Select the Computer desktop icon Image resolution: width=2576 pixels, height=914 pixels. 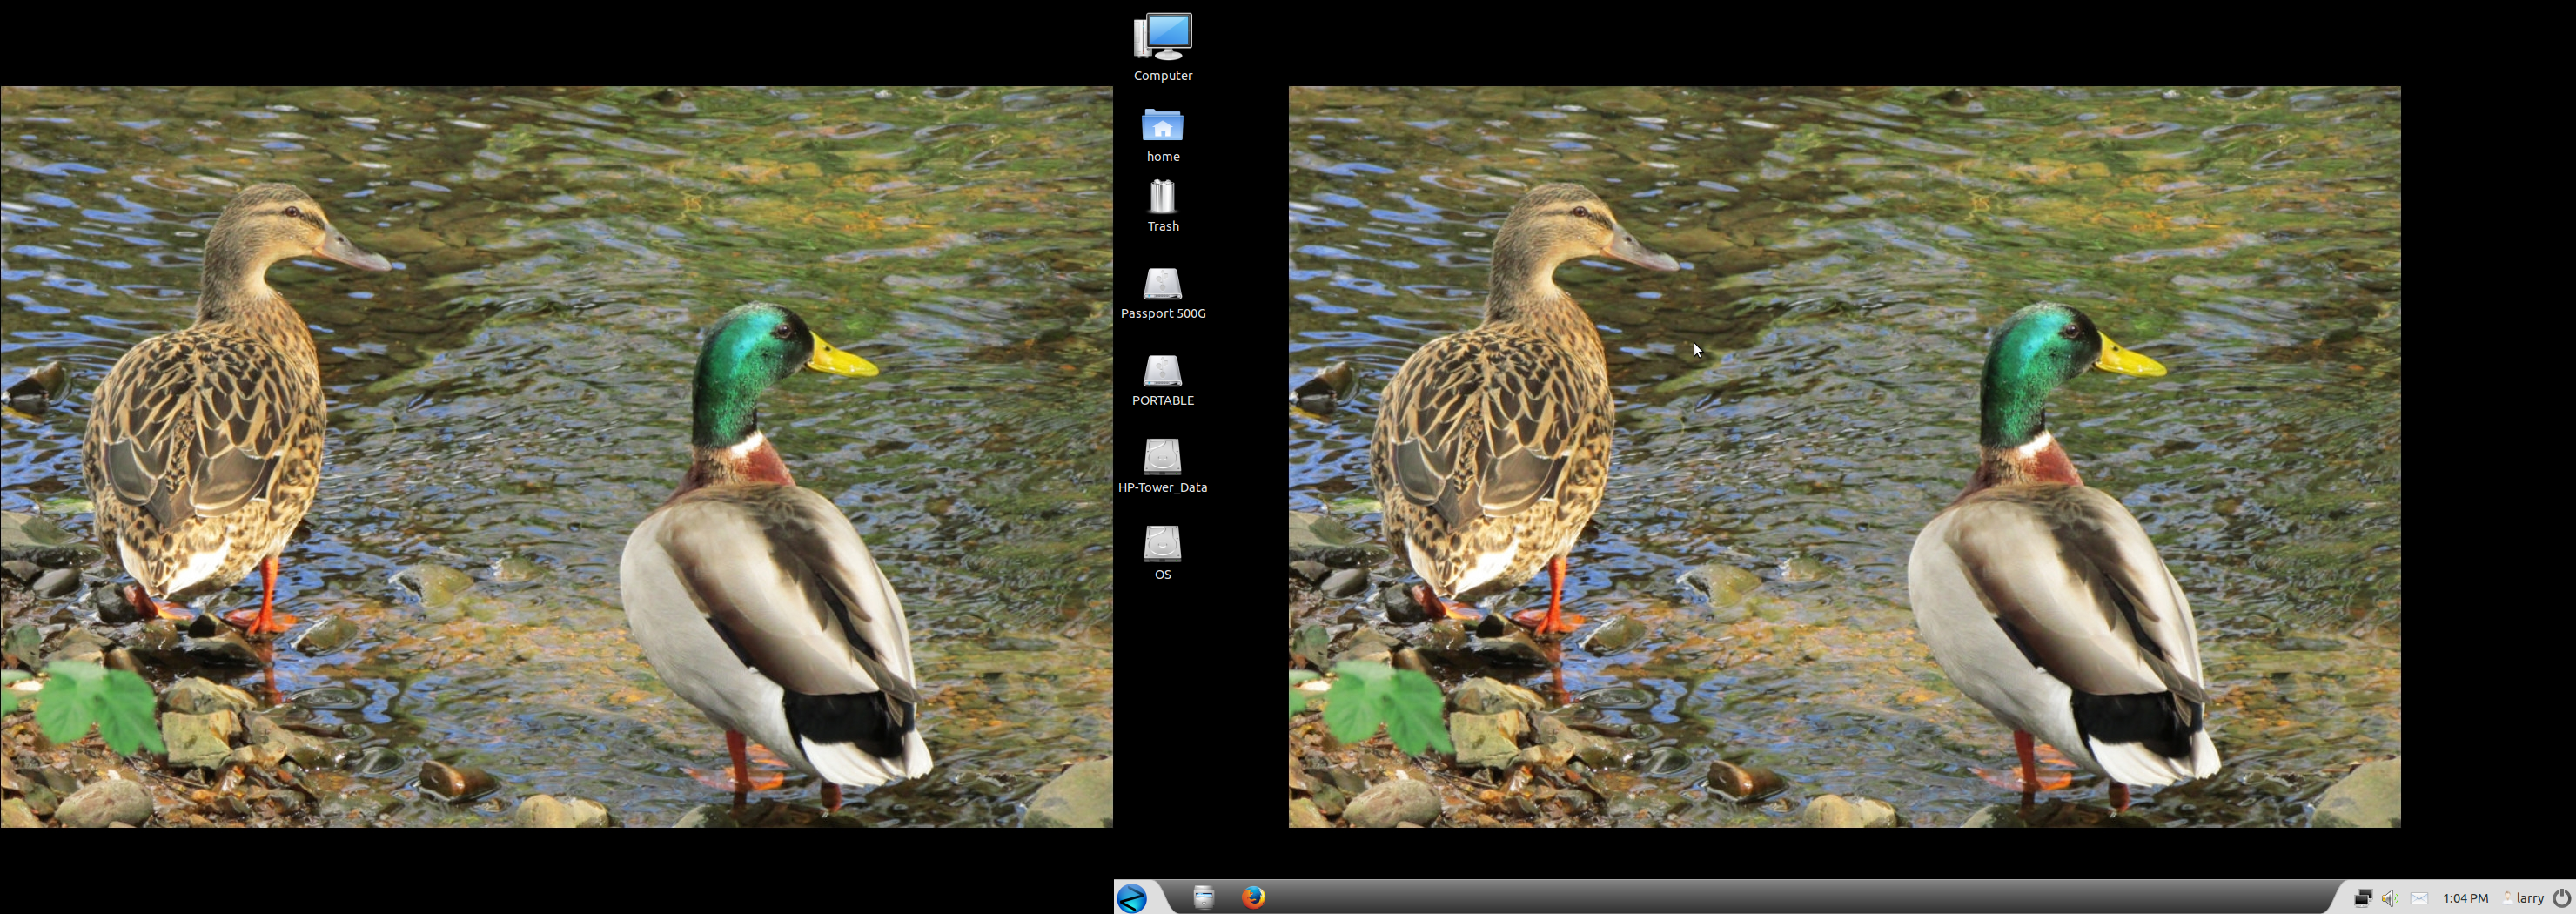pyautogui.click(x=1162, y=38)
